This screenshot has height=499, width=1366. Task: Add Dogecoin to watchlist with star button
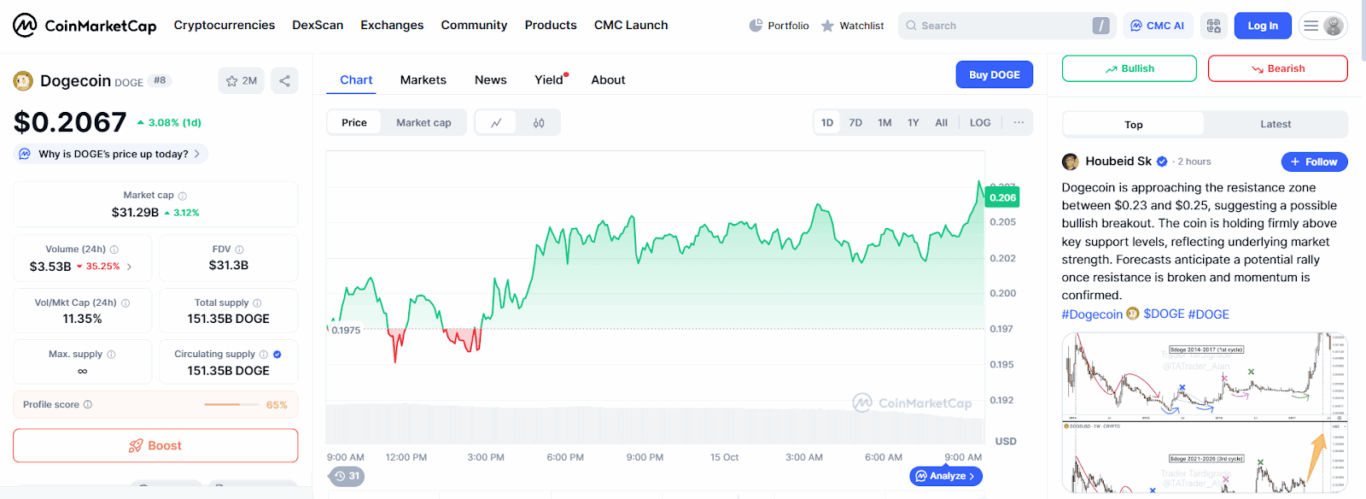[x=241, y=81]
